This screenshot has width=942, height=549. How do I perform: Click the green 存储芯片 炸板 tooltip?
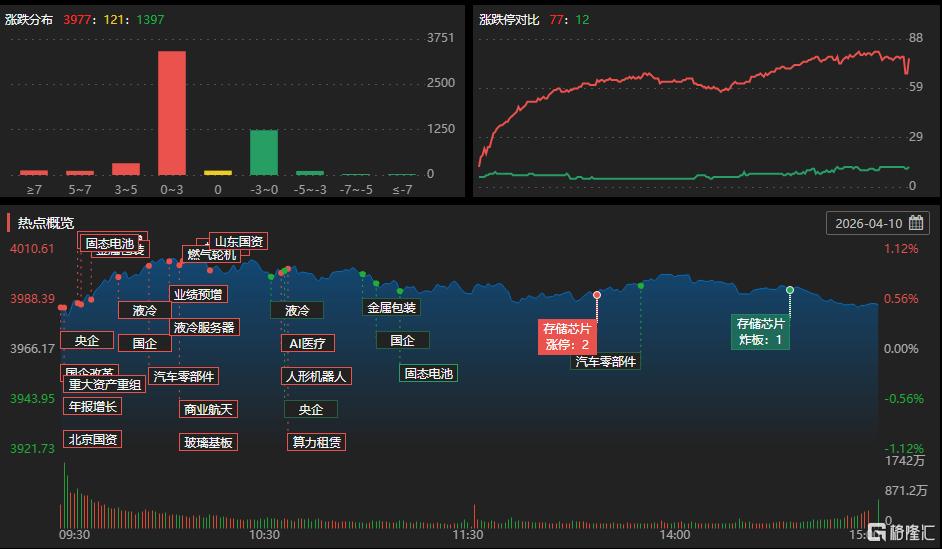pos(761,332)
